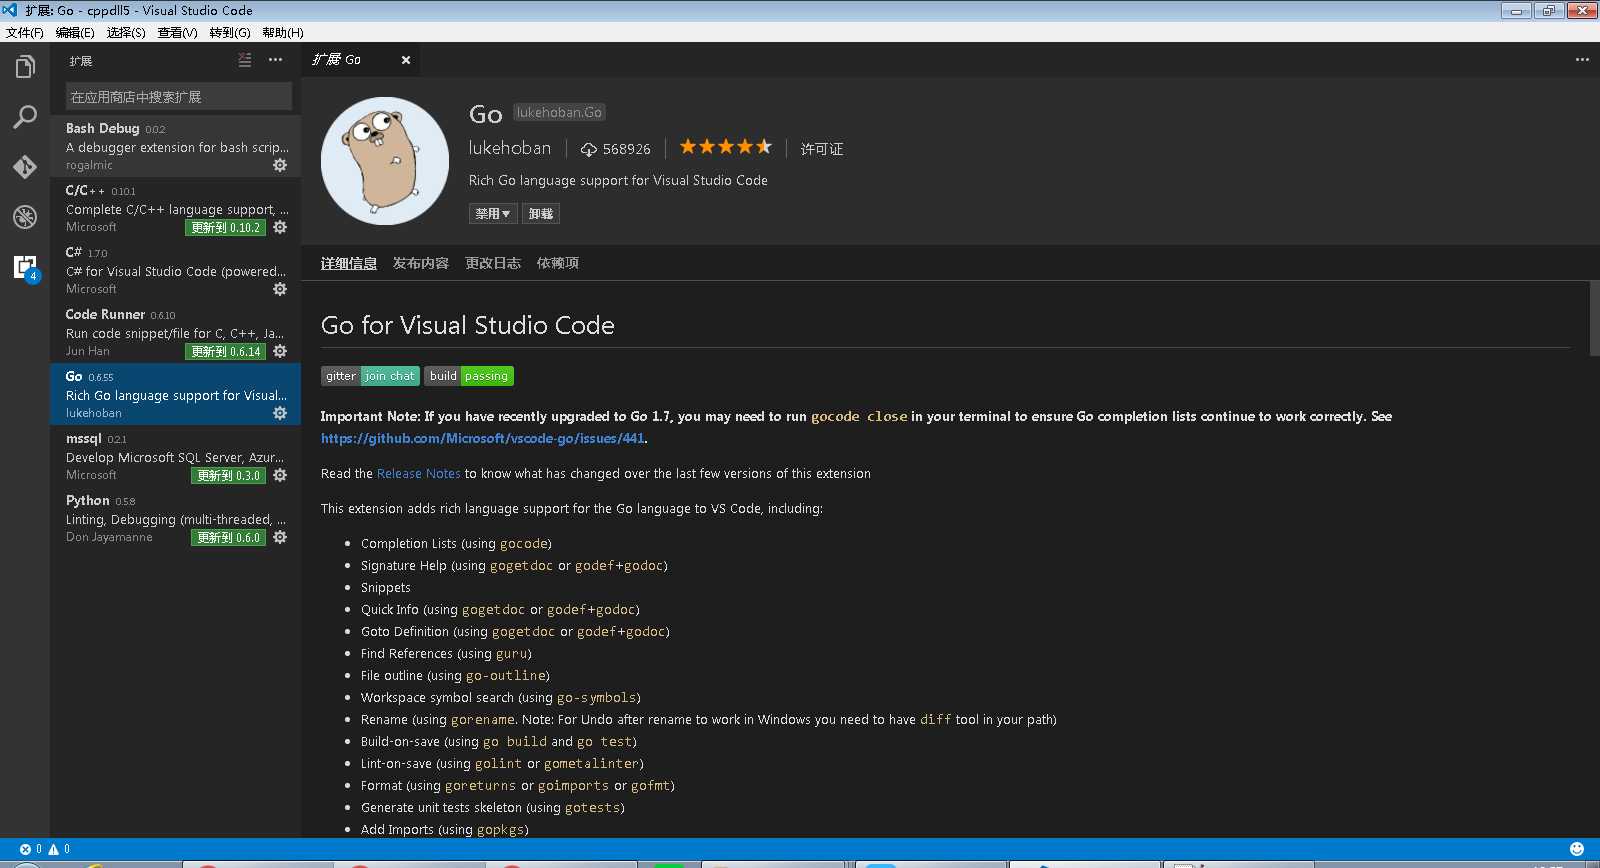The image size is (1600, 868).
Task: Open manage gear for mssql extension
Action: pos(280,475)
